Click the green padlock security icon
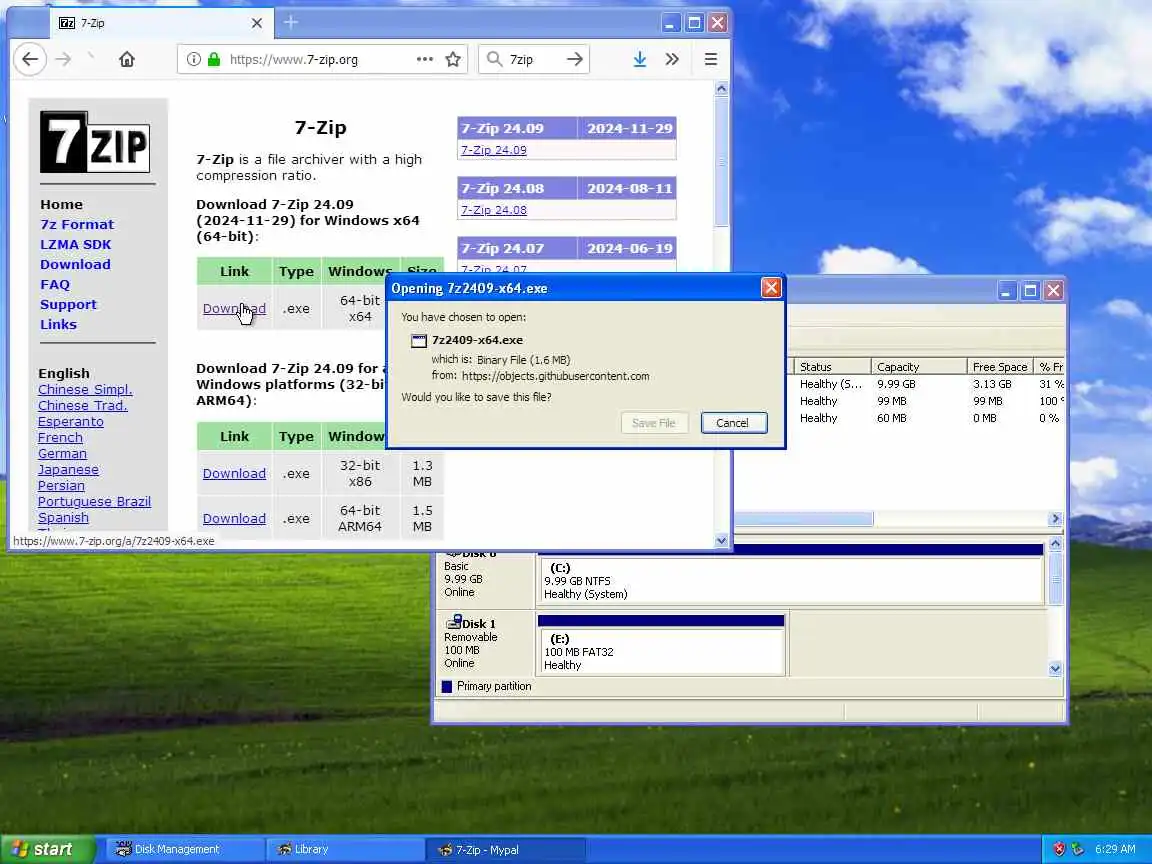Image resolution: width=1152 pixels, height=864 pixels. point(214,60)
